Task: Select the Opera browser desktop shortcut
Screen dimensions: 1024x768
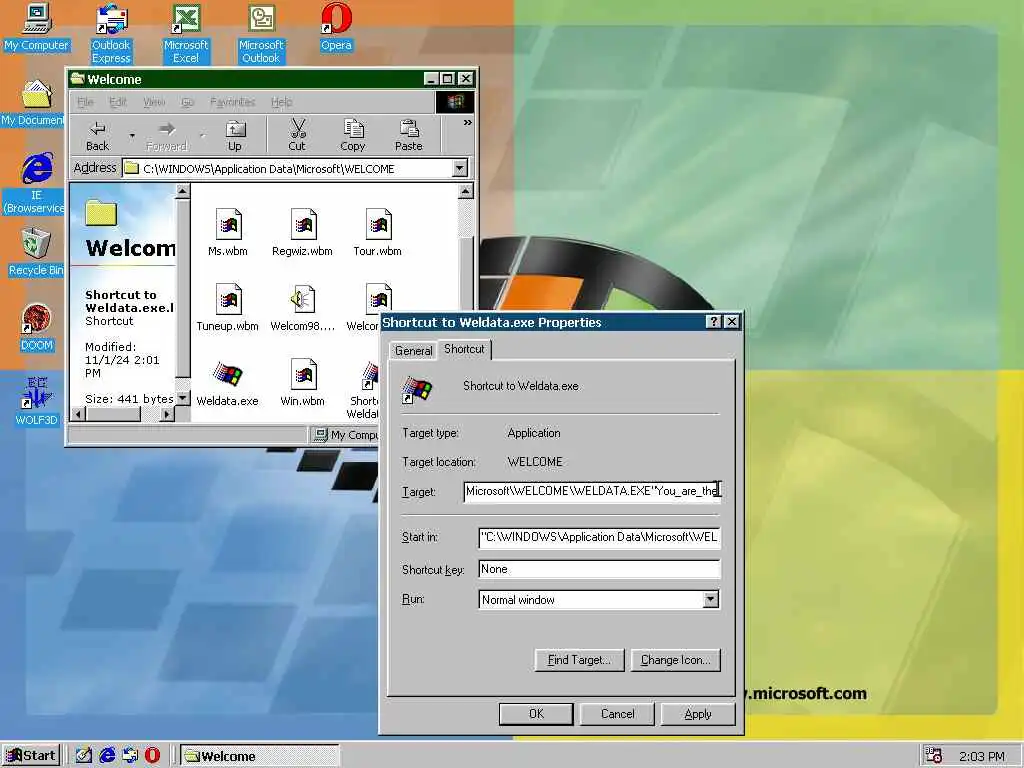Action: pos(336,27)
